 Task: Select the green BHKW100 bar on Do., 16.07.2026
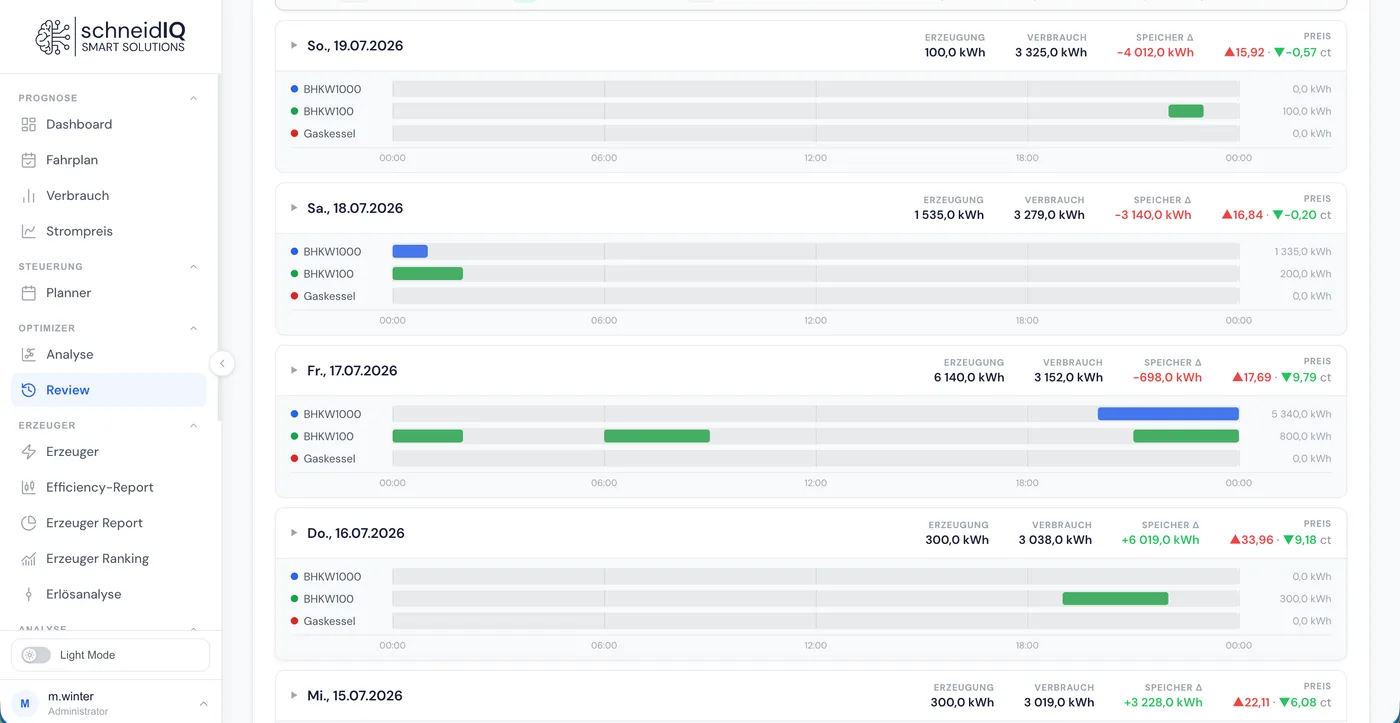[1115, 599]
